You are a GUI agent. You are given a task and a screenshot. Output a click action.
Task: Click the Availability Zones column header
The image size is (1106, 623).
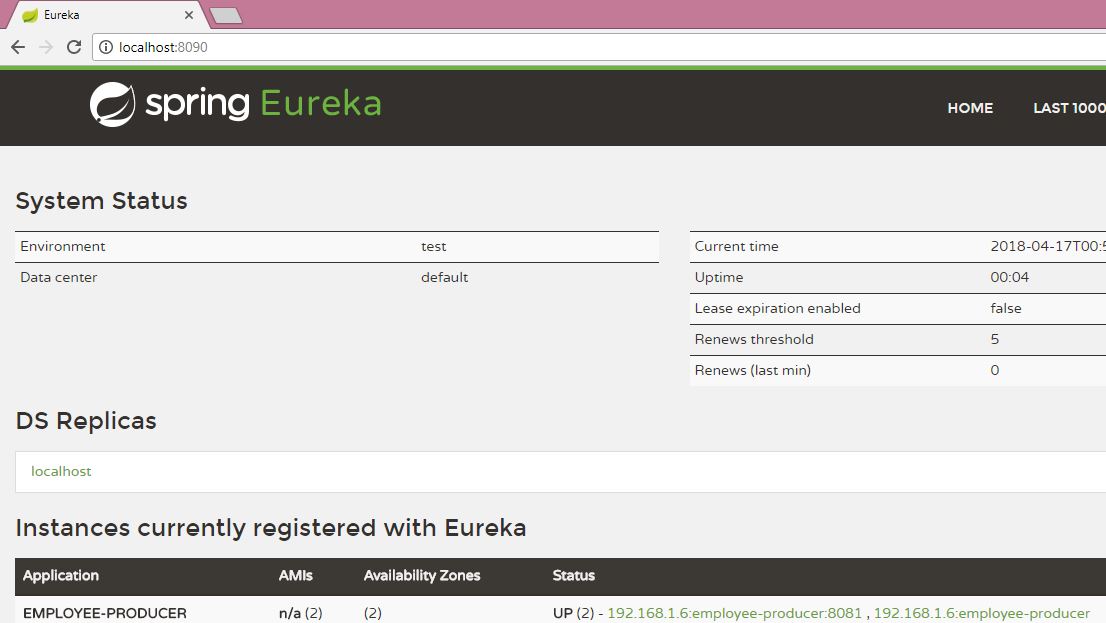[422, 575]
